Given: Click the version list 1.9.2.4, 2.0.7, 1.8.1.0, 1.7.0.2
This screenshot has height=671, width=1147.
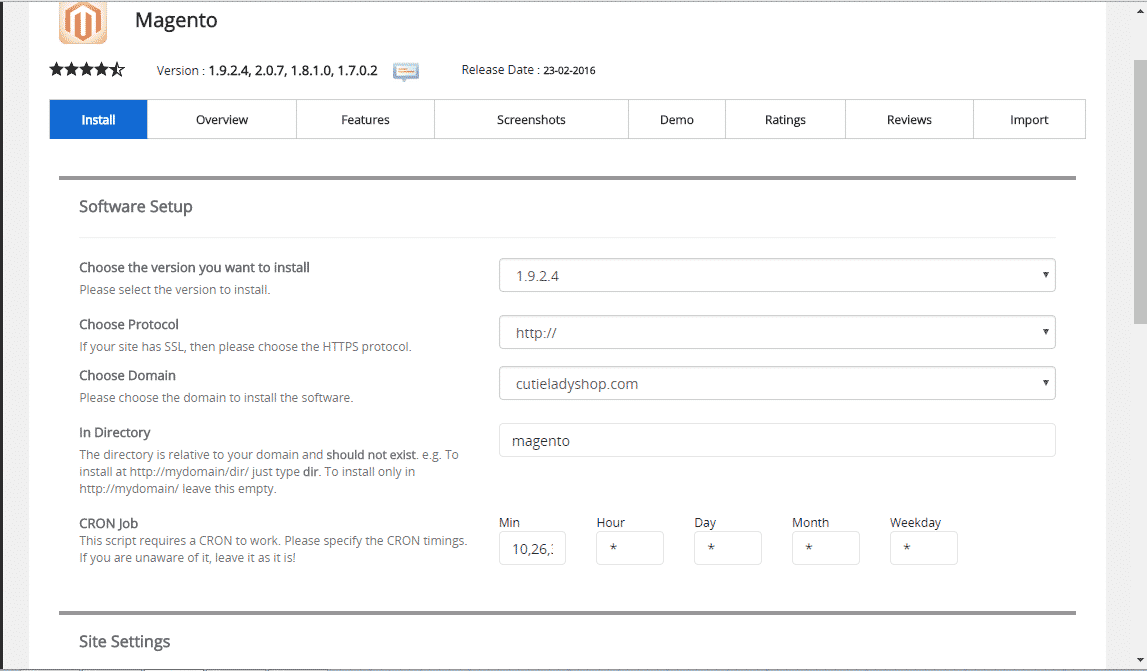Looking at the screenshot, I should tap(293, 70).
